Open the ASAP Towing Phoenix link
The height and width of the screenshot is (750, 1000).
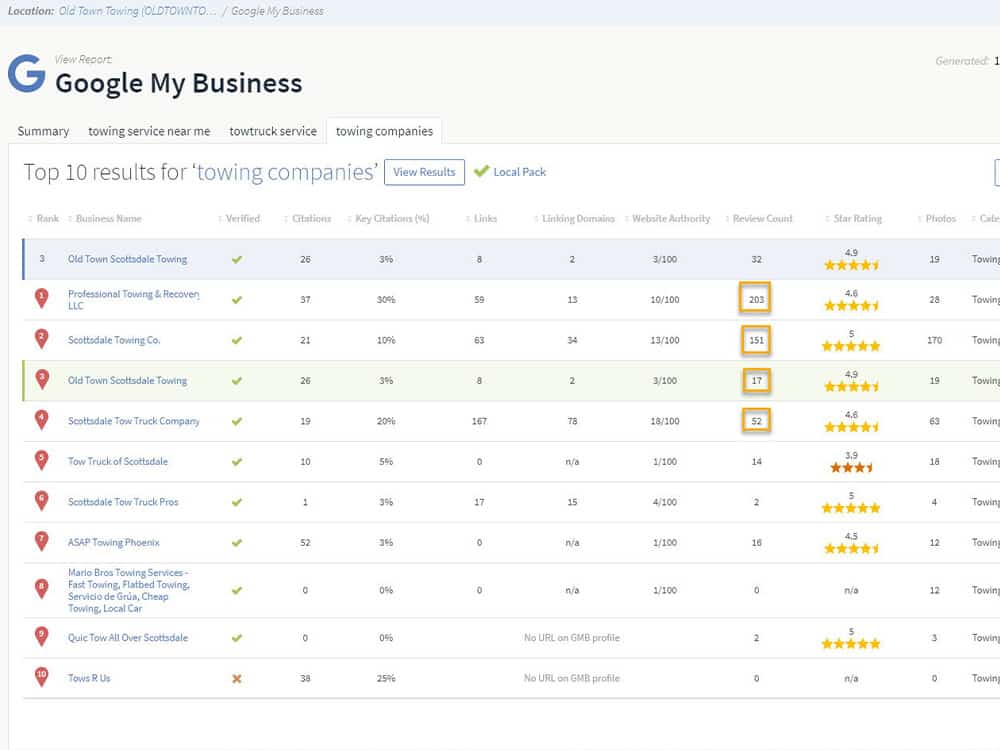point(114,543)
